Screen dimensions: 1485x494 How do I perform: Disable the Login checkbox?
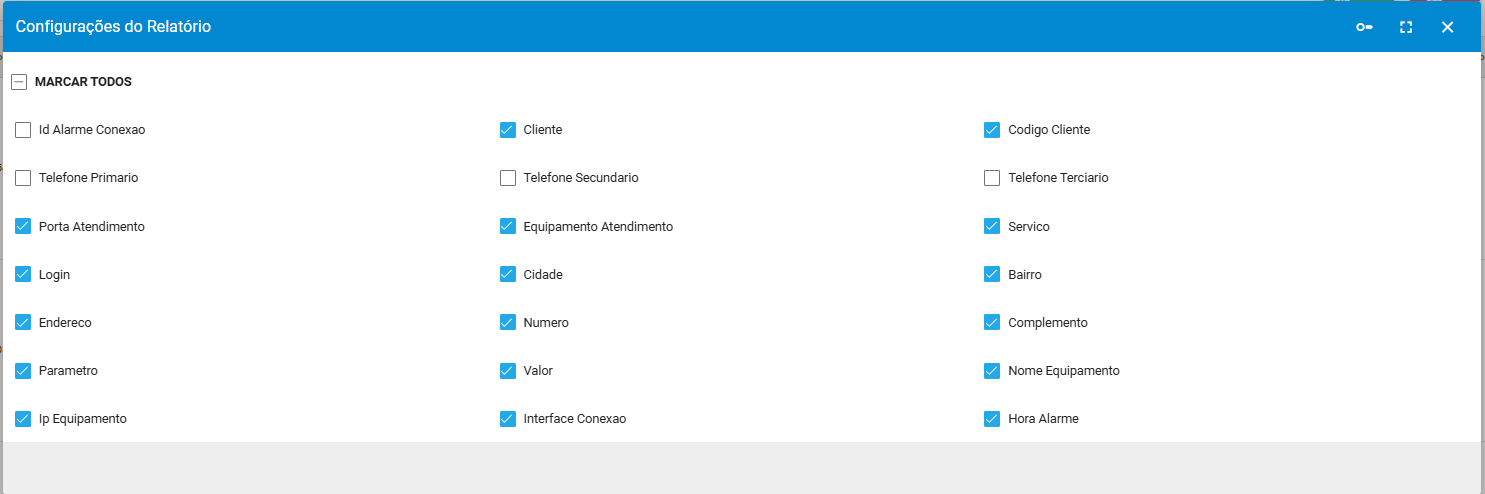(23, 274)
